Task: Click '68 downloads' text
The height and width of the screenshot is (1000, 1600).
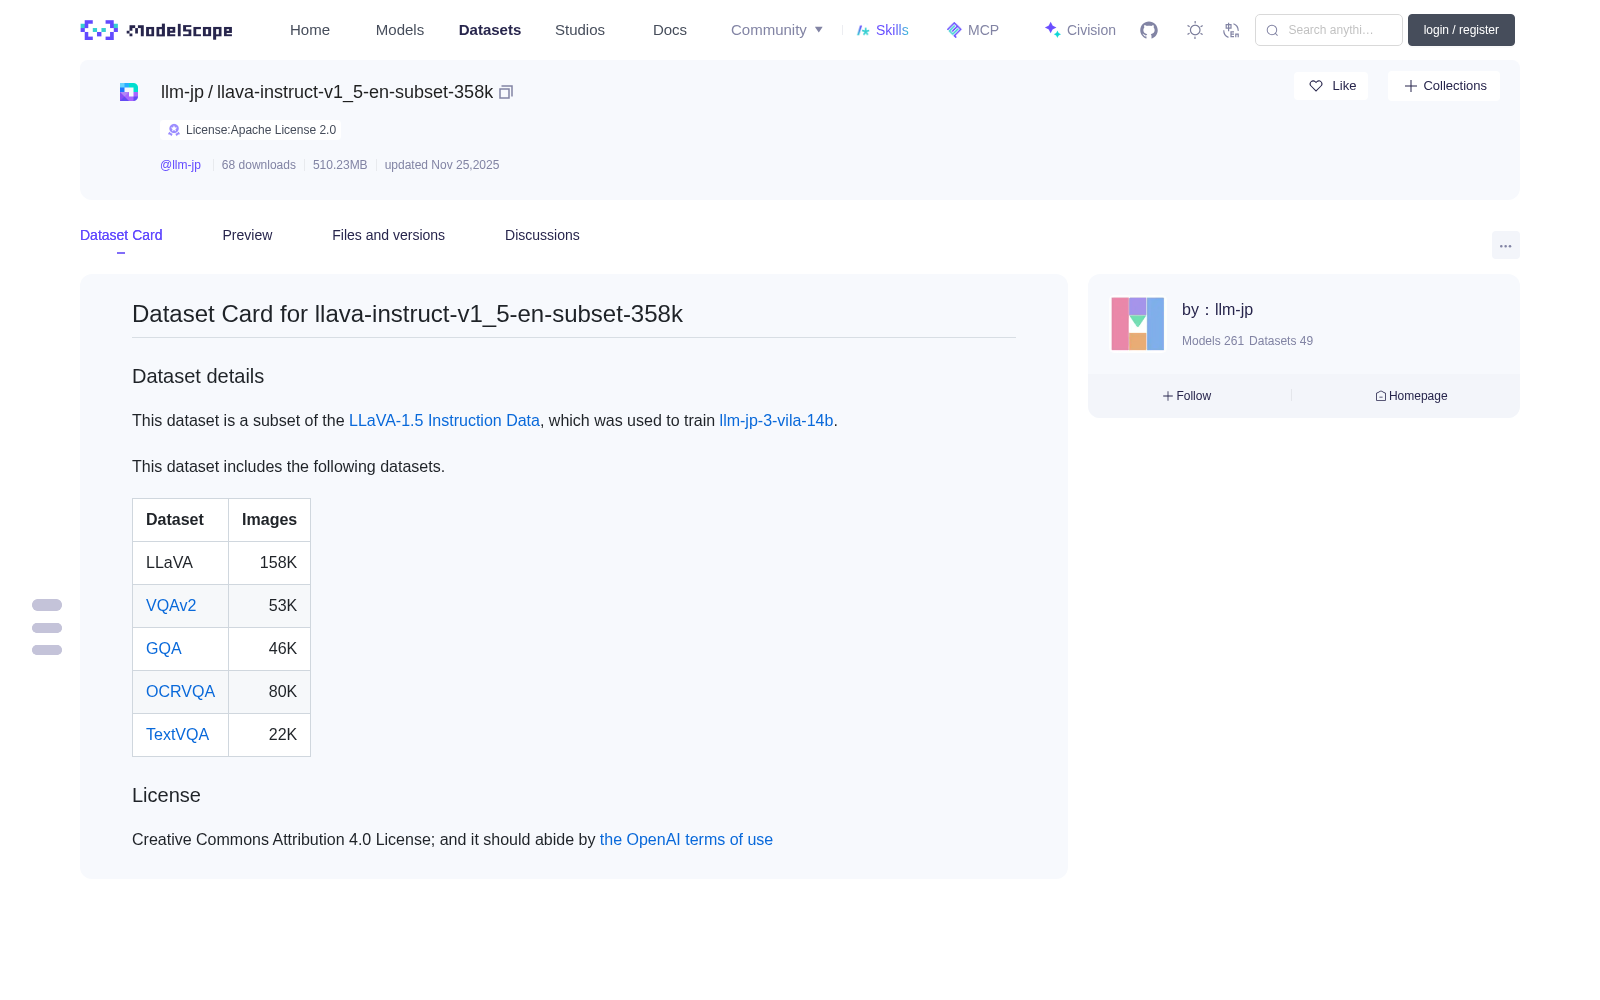Action: pos(259,165)
